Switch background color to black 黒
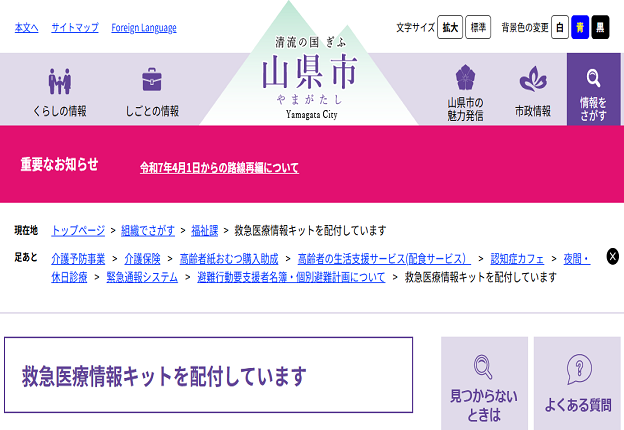Viewport: 624px width, 430px height. (x=600, y=28)
